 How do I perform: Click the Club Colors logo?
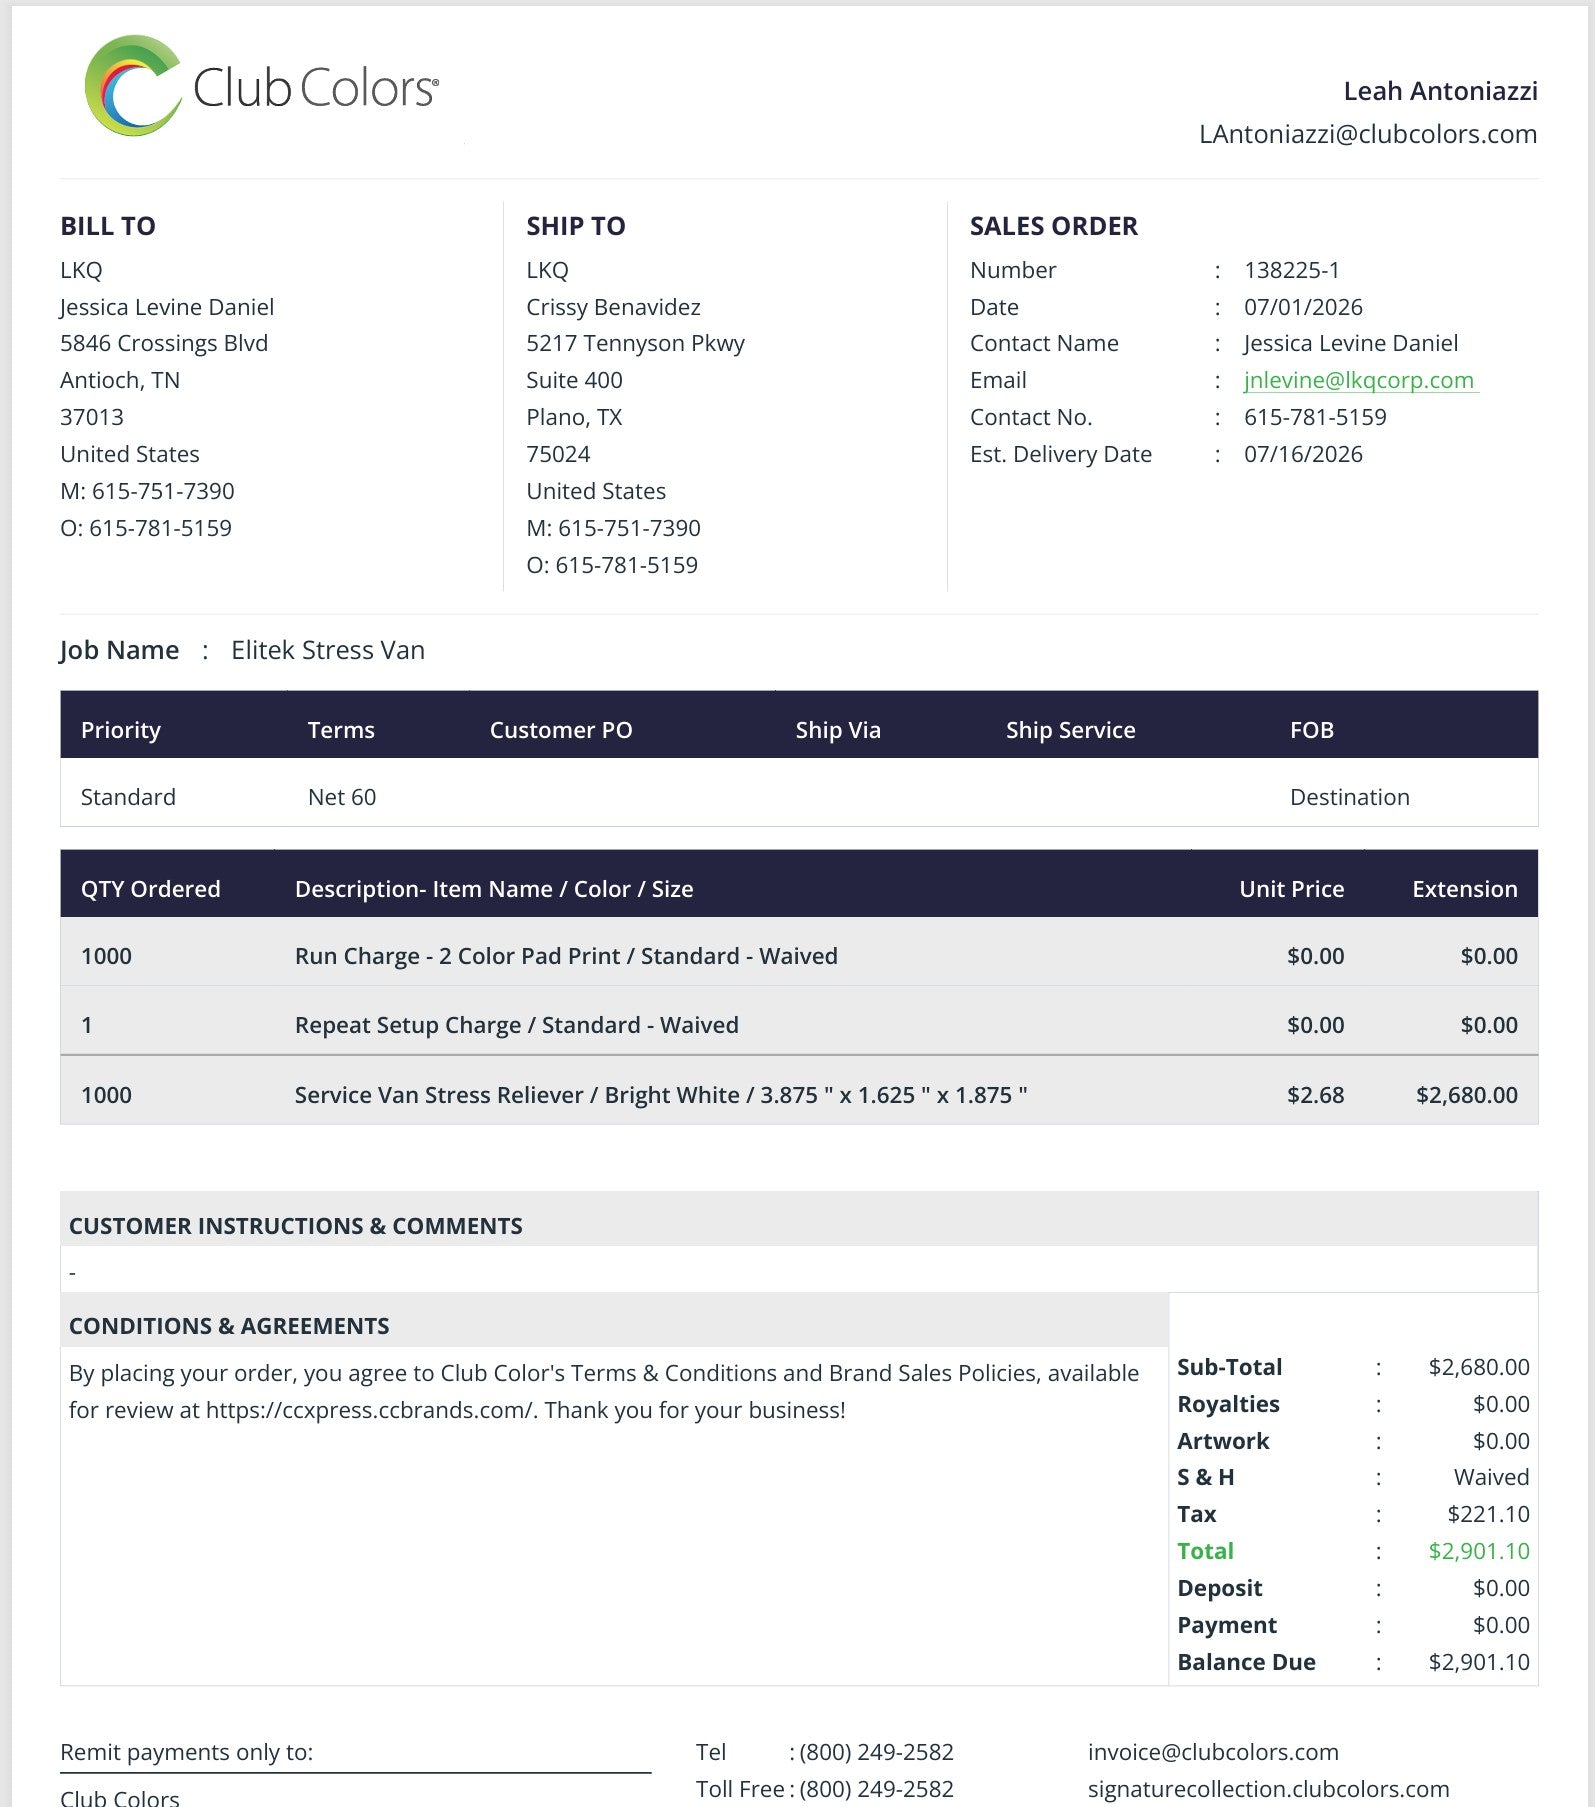261,86
